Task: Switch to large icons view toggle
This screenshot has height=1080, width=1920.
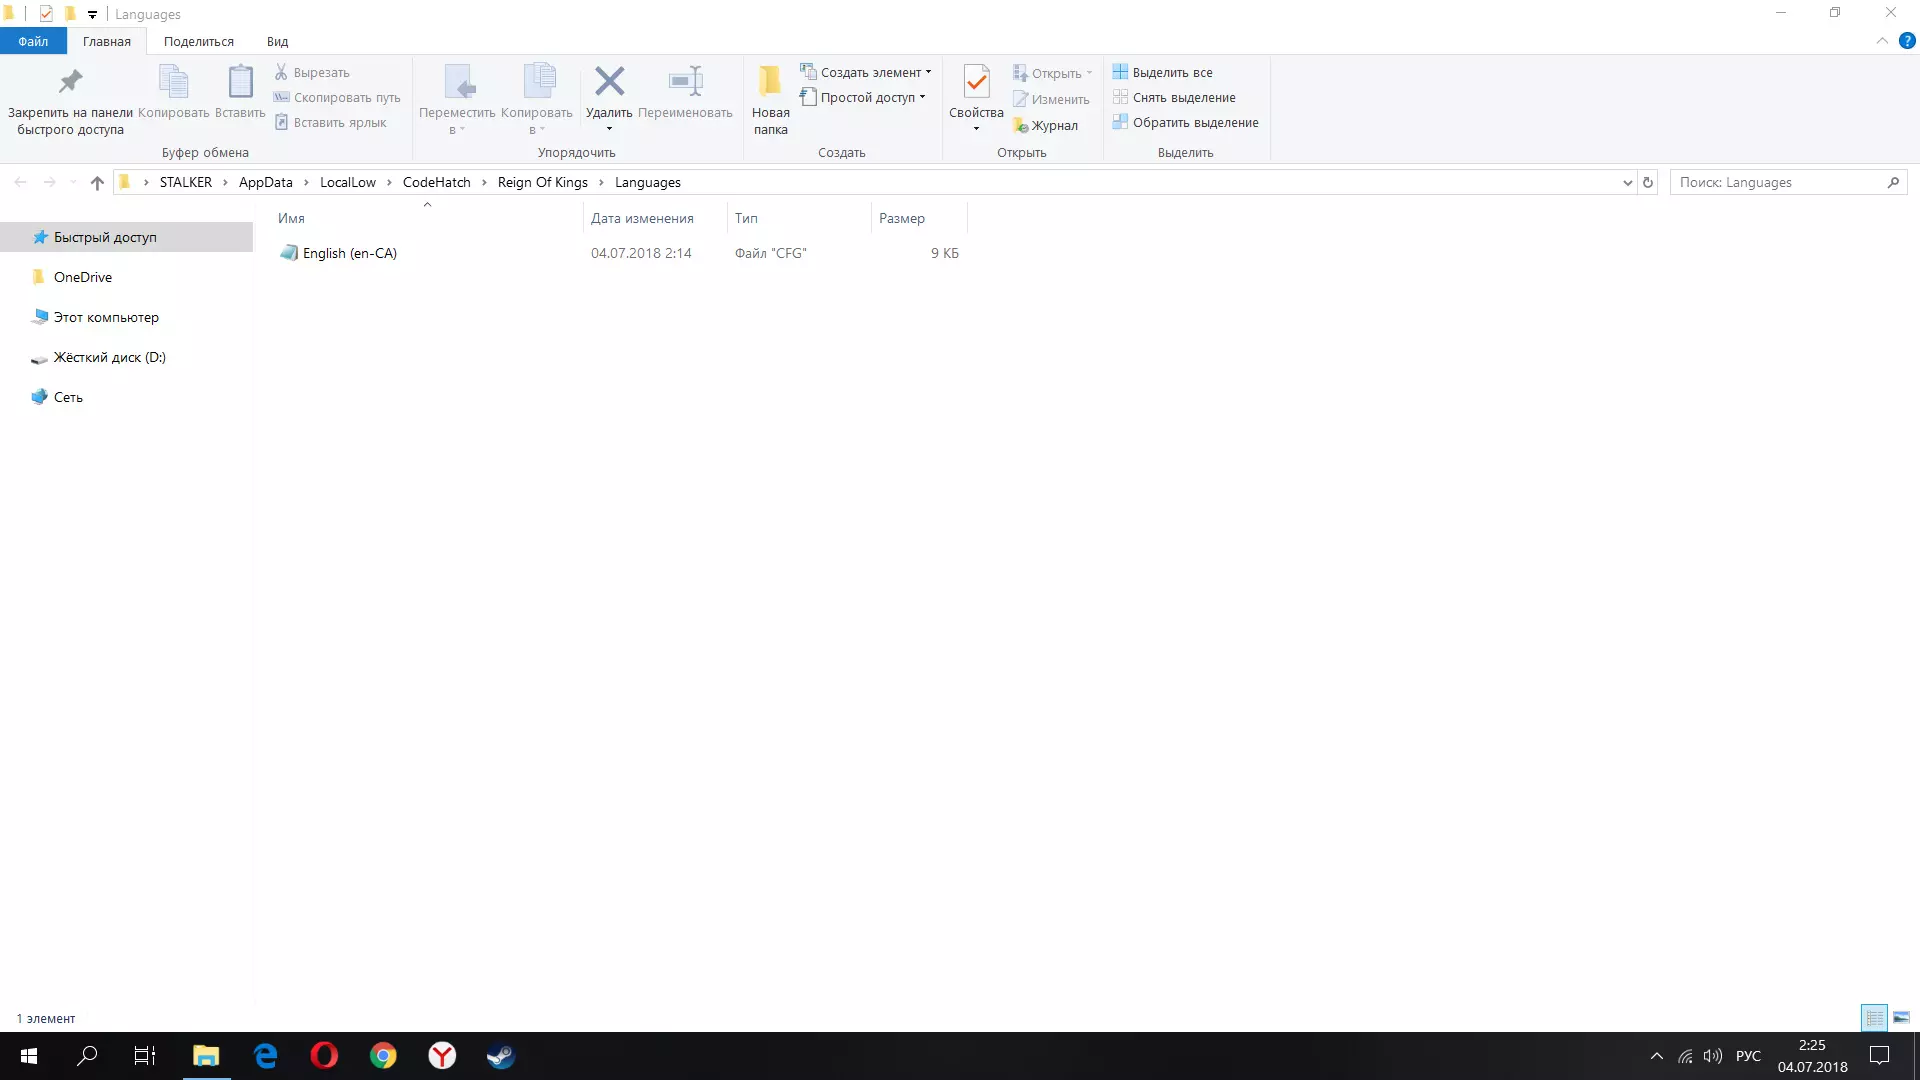Action: (1901, 1018)
